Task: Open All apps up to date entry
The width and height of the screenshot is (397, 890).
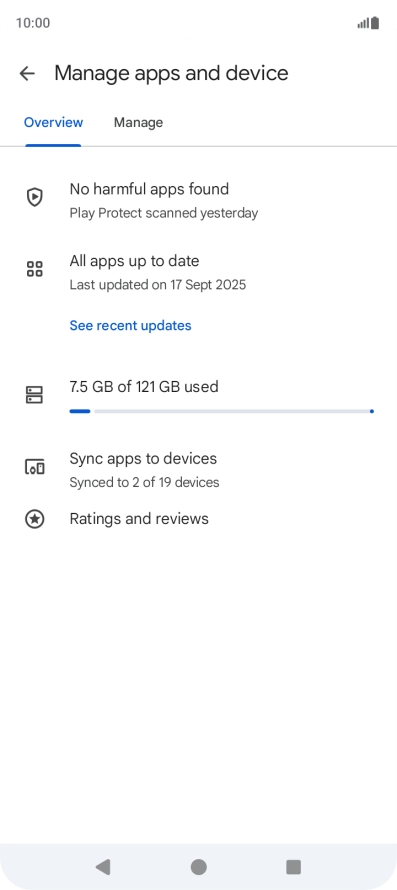Action: pos(198,272)
